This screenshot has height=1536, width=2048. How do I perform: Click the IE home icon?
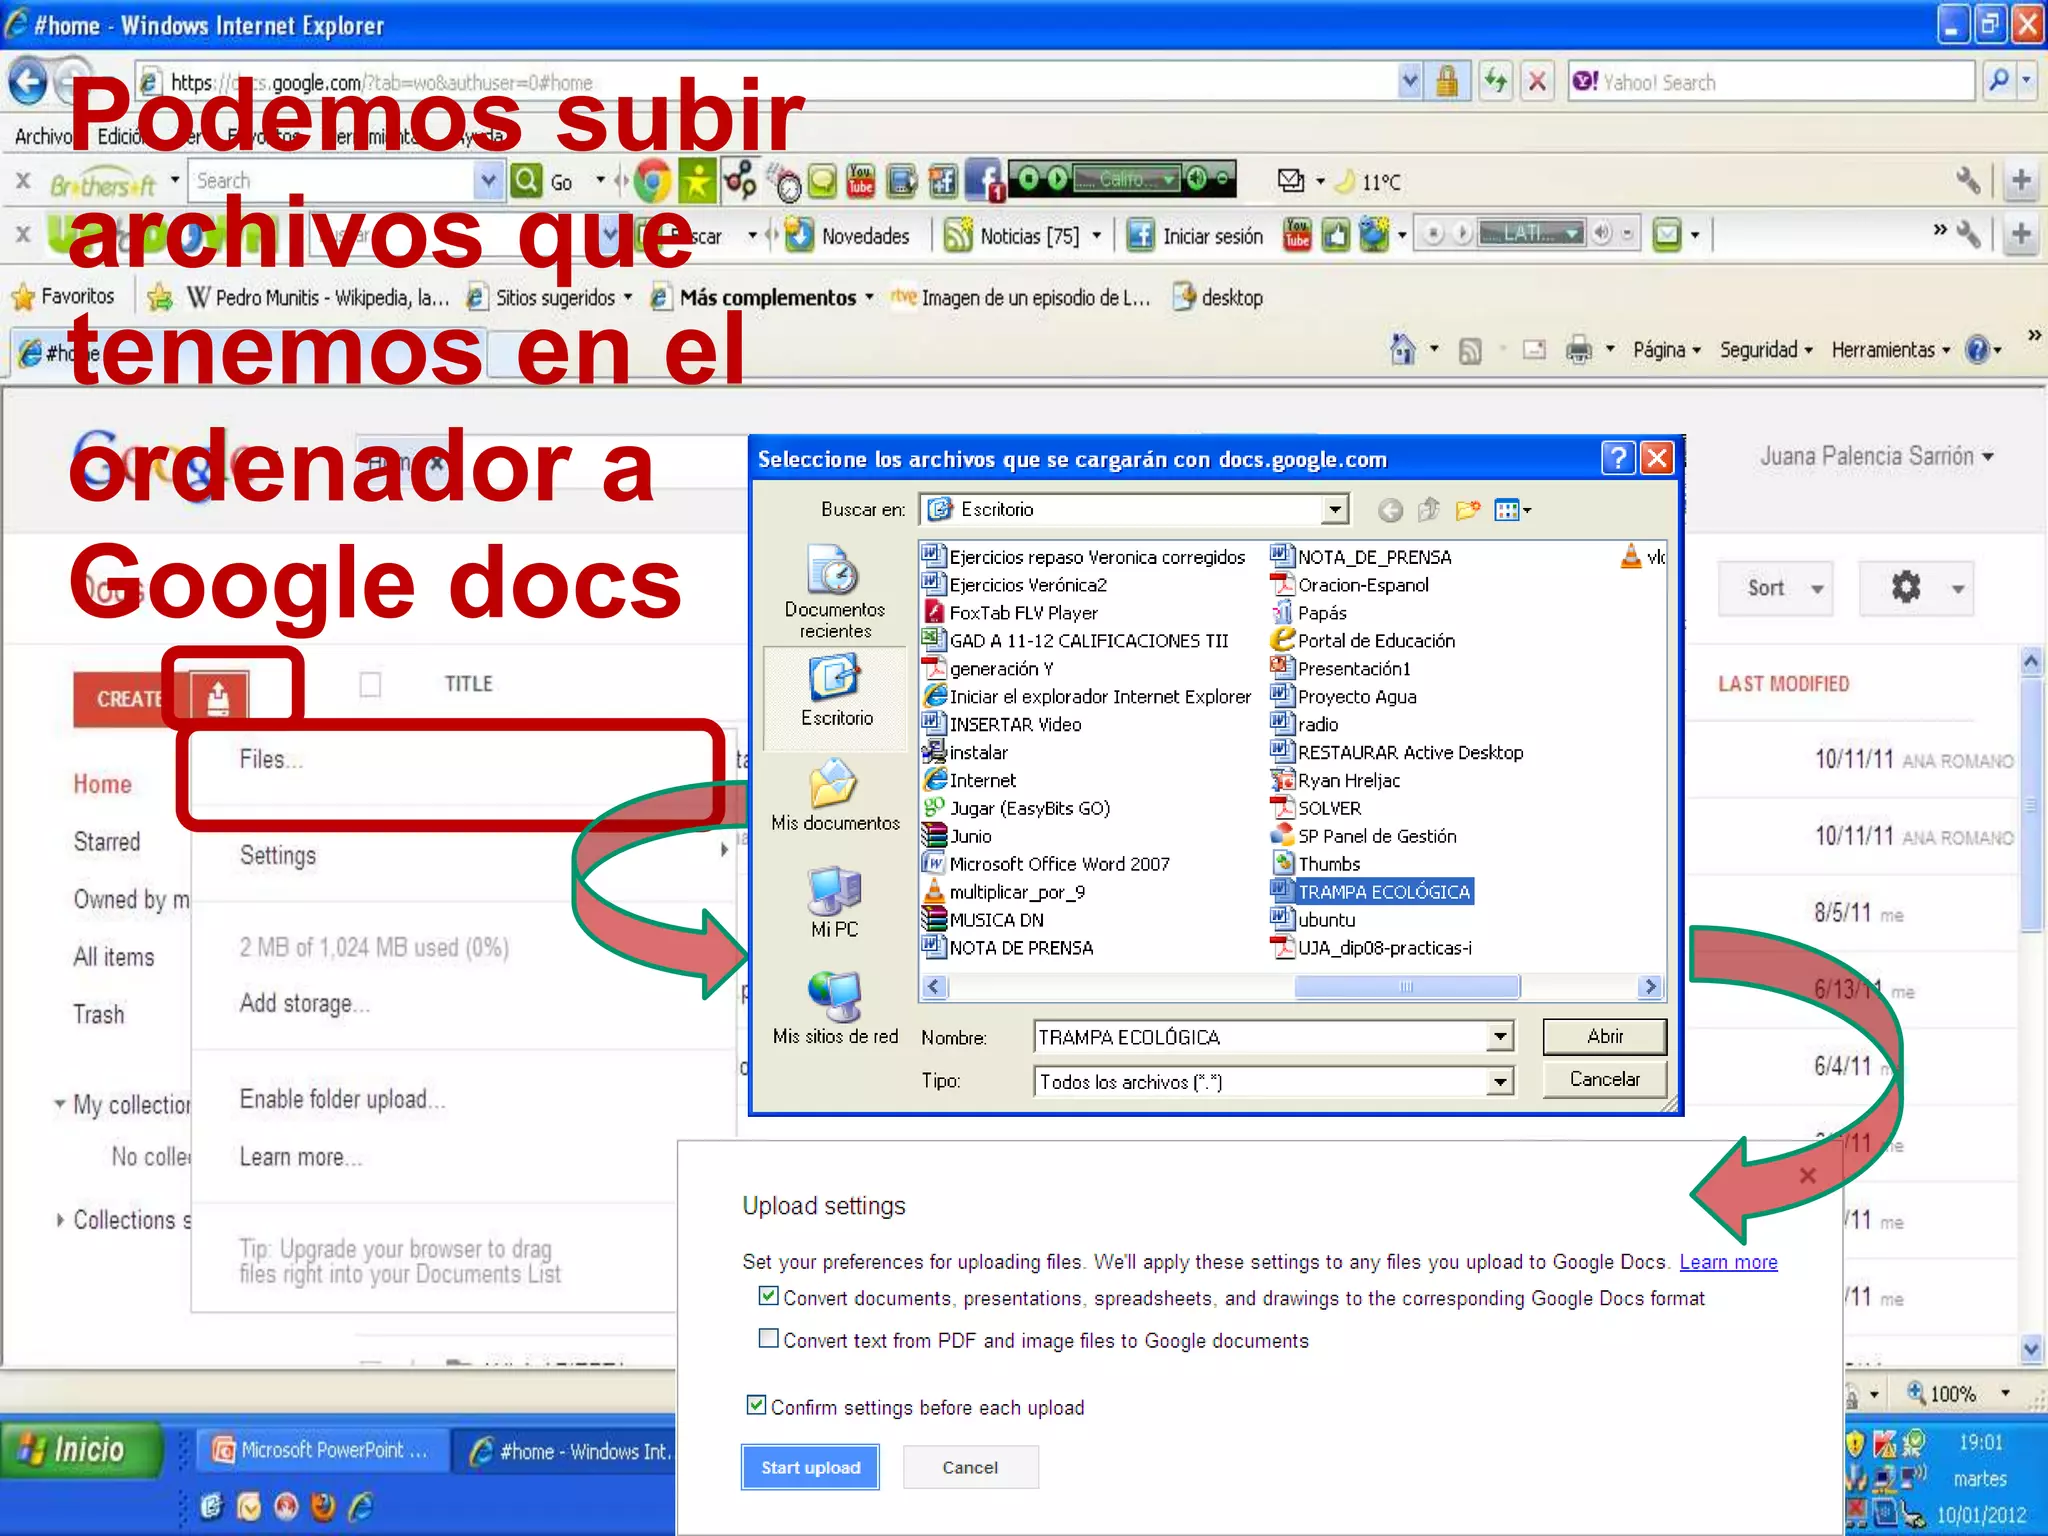[x=1402, y=350]
